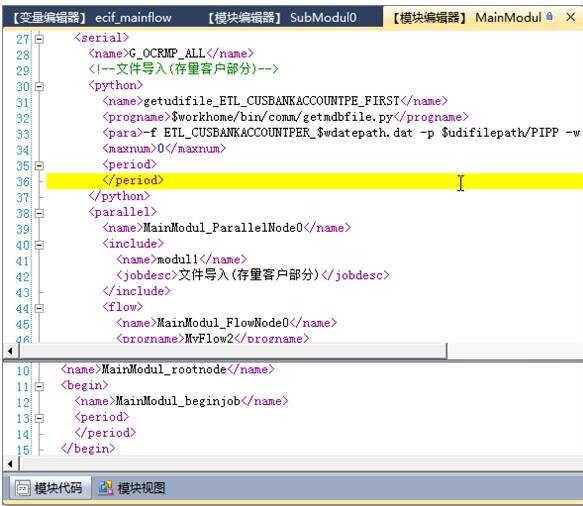Viewport: 583px width, 506px height.
Task: Click the lock icon on MainModul tab
Action: pos(550,16)
